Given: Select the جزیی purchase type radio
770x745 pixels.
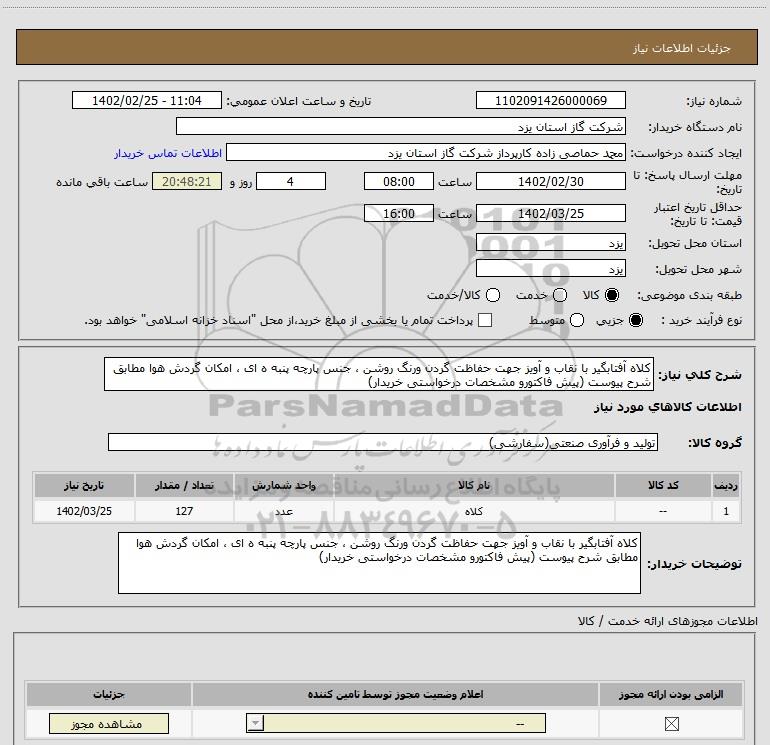Looking at the screenshot, I should 635,320.
